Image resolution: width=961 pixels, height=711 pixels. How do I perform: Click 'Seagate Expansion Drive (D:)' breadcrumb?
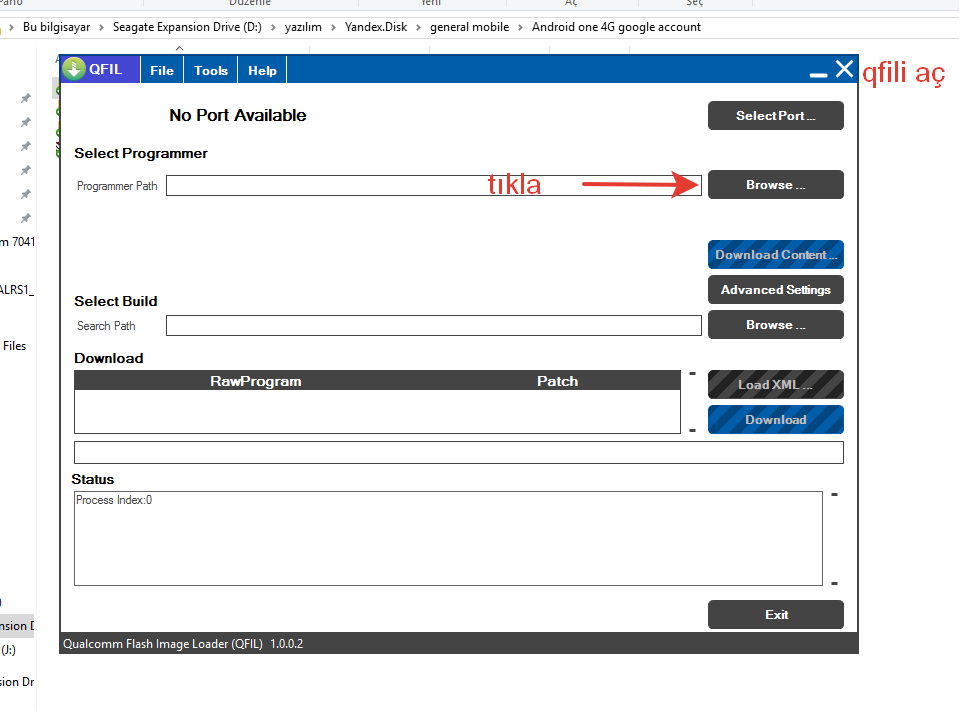187,27
